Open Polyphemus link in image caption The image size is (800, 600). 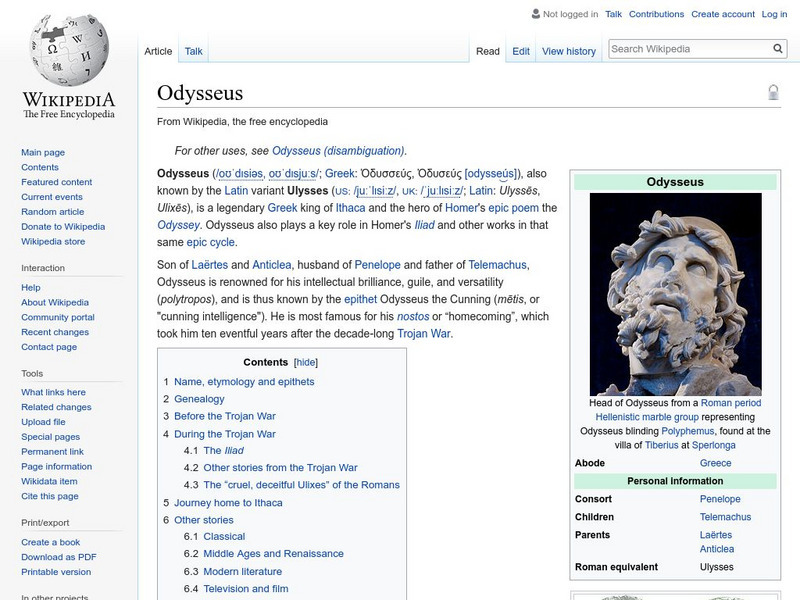point(687,431)
